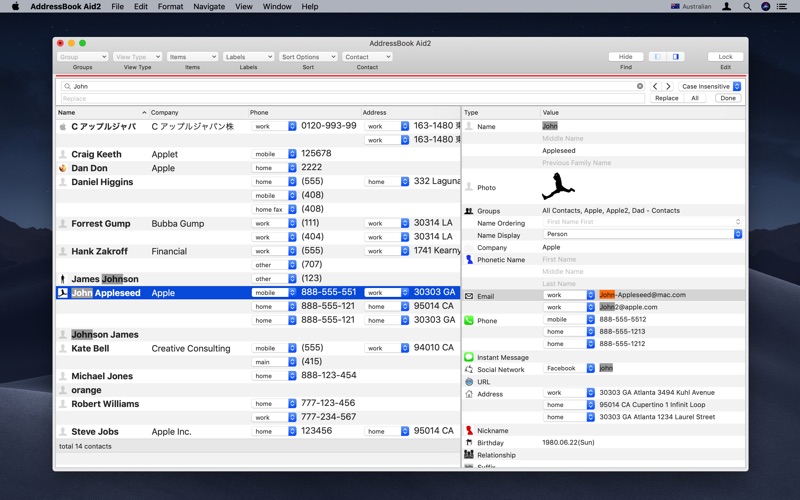800x500 pixels.
Task: Open the View Type dropdown
Action: pos(137,57)
